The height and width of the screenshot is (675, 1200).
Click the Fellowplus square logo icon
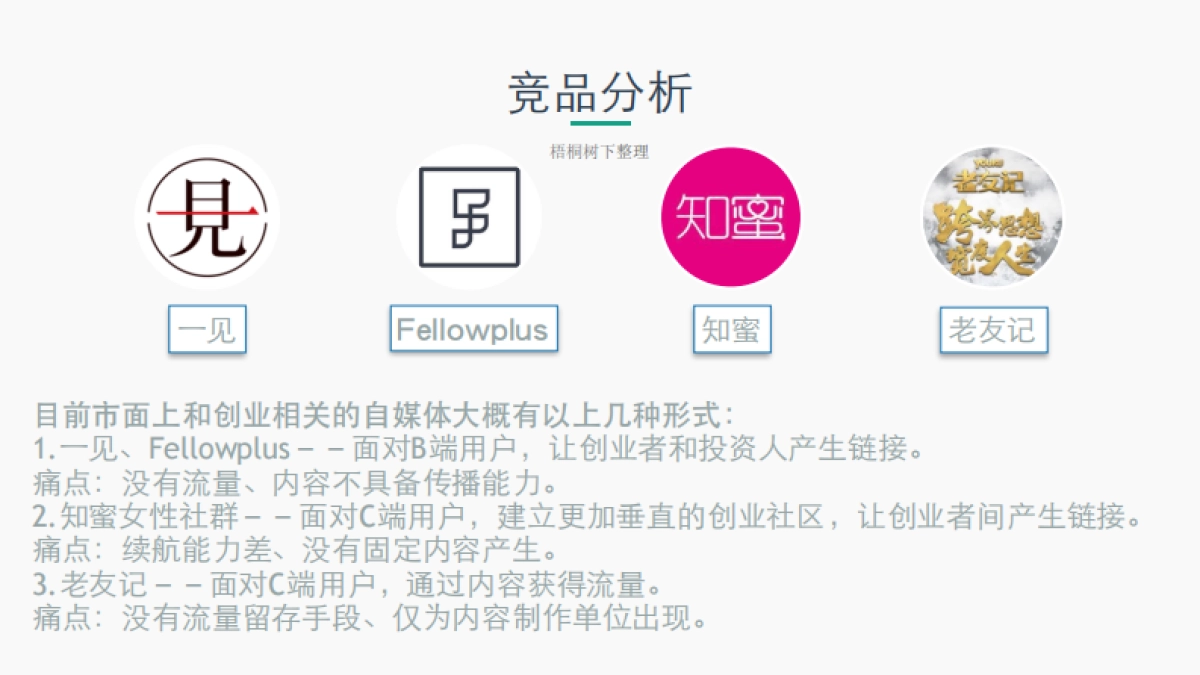click(469, 217)
